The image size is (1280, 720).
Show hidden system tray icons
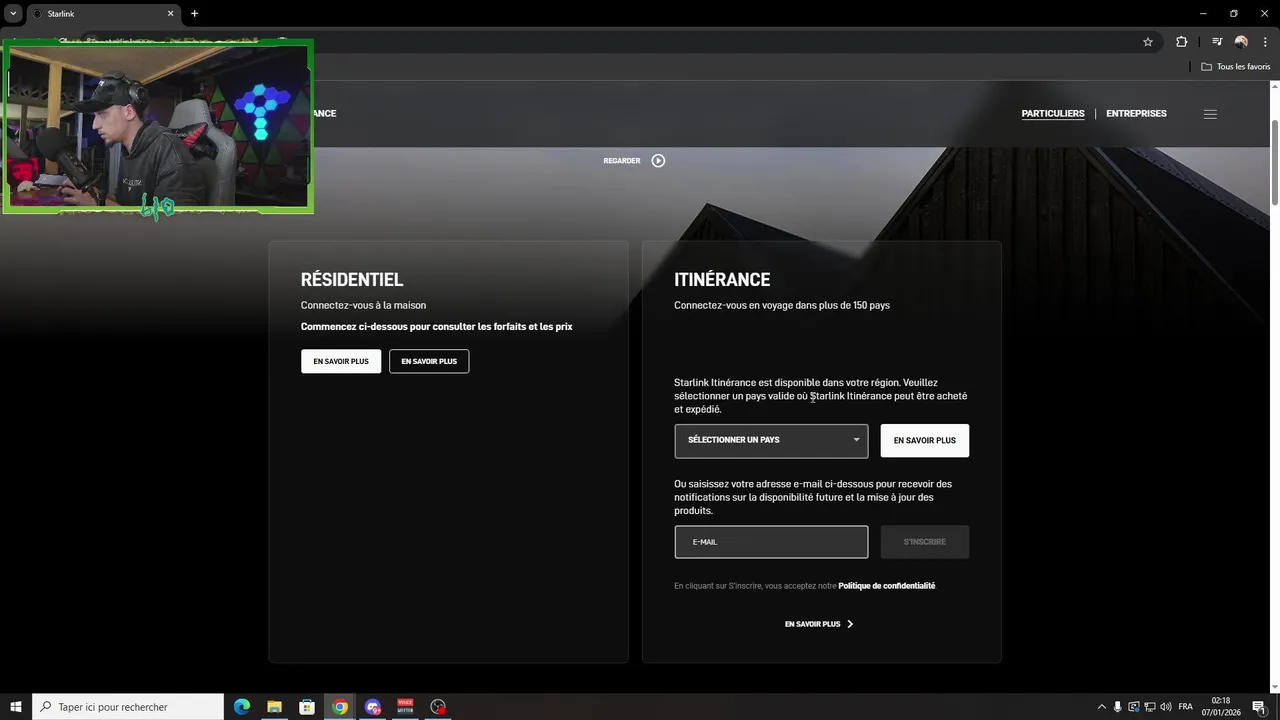1102,707
